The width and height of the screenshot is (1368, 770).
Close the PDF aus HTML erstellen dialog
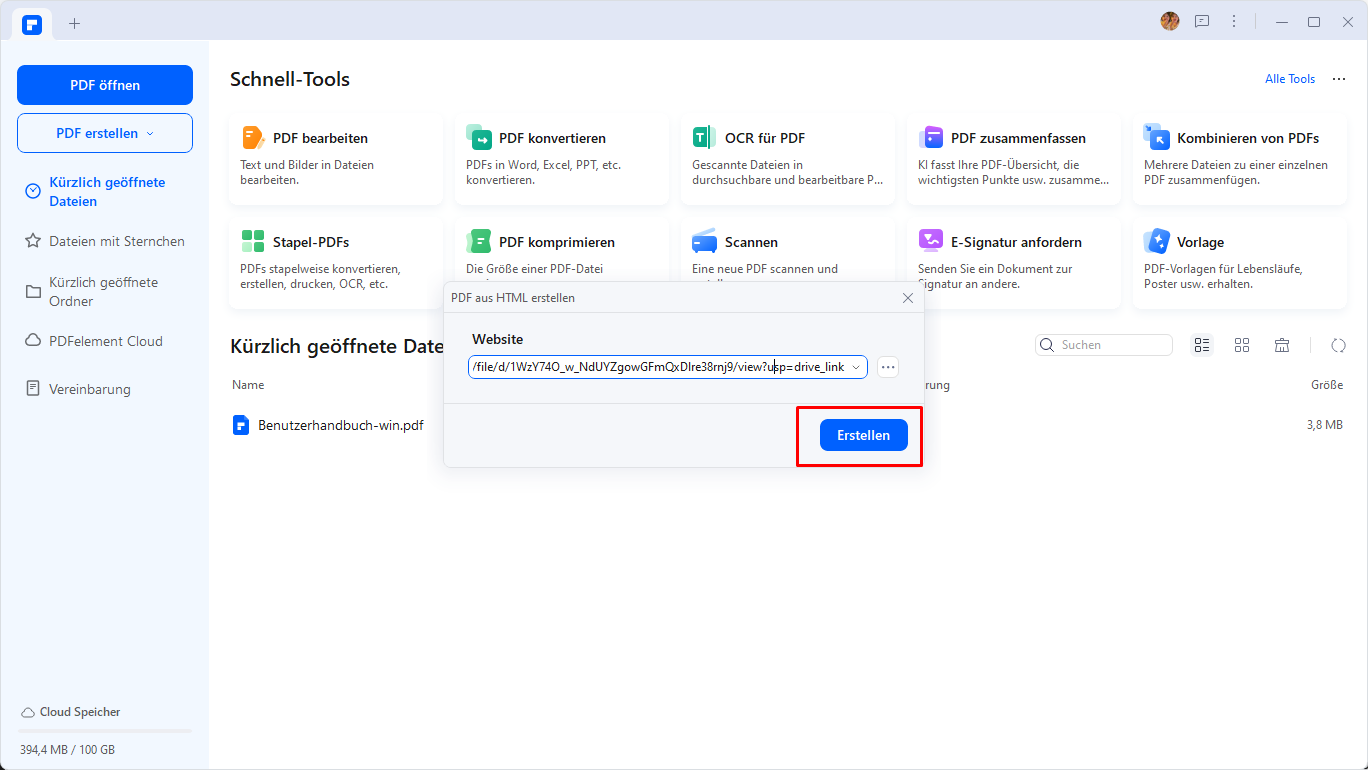point(908,298)
